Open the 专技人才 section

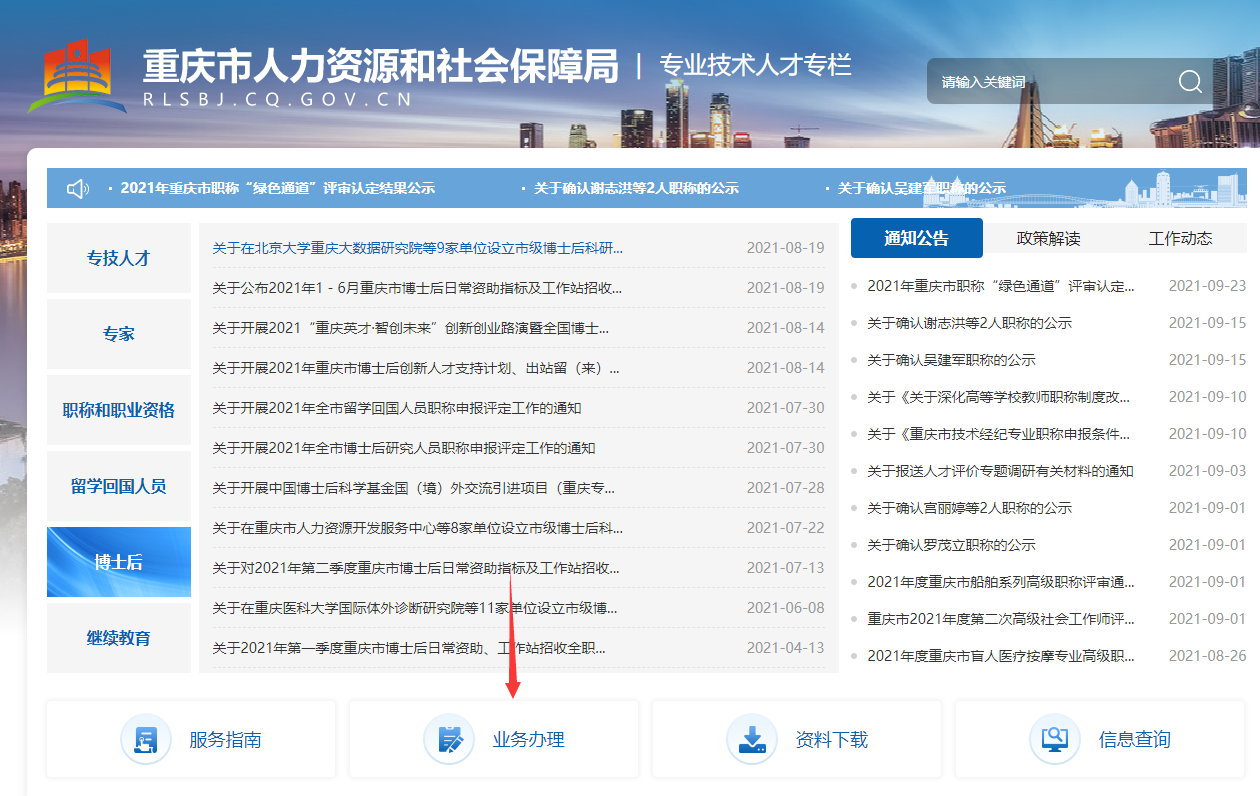pos(117,258)
